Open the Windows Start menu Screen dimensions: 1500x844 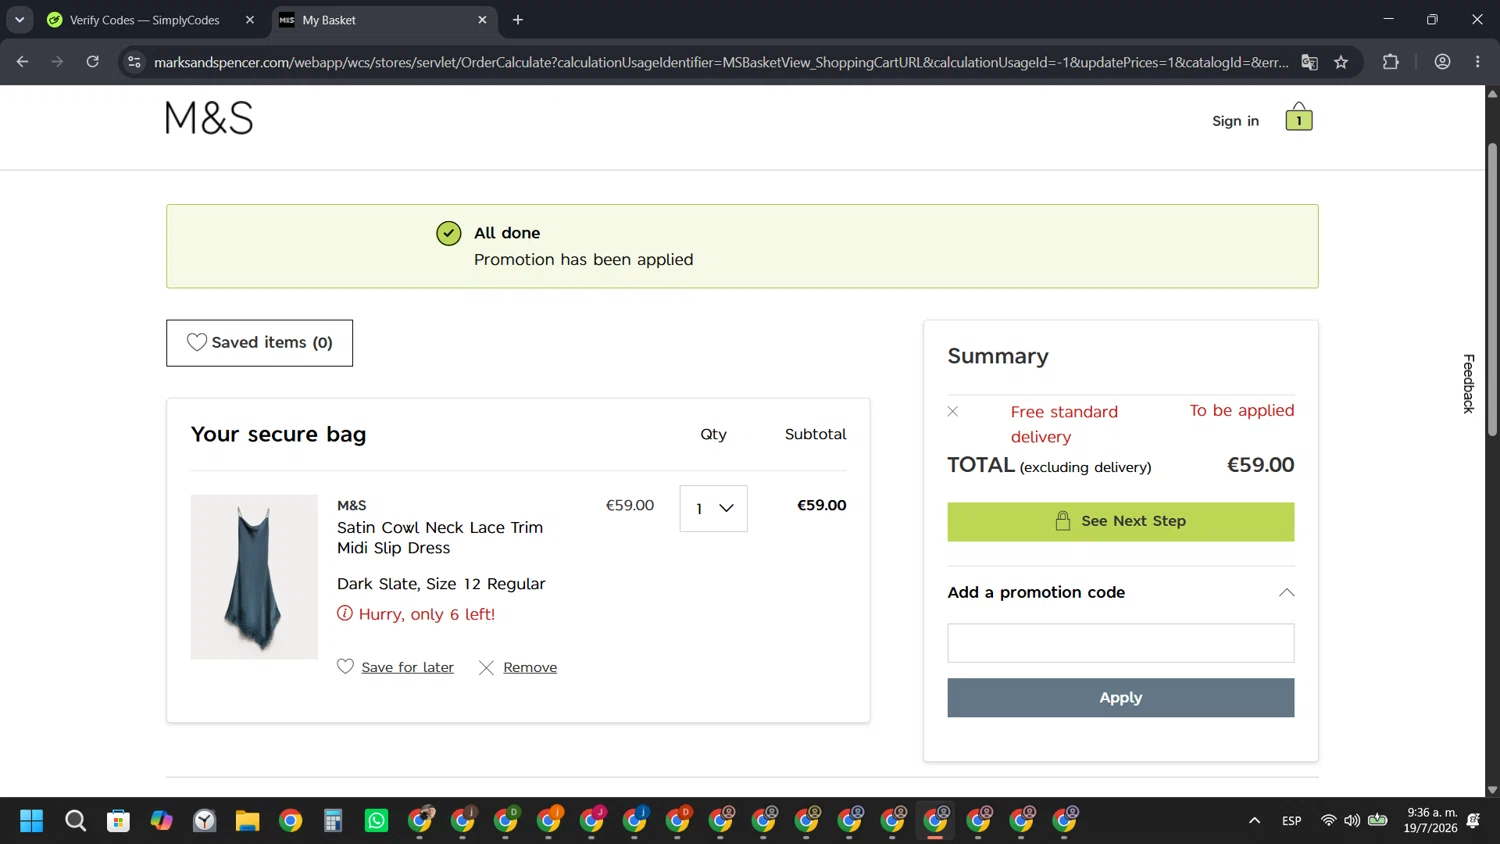(x=32, y=821)
